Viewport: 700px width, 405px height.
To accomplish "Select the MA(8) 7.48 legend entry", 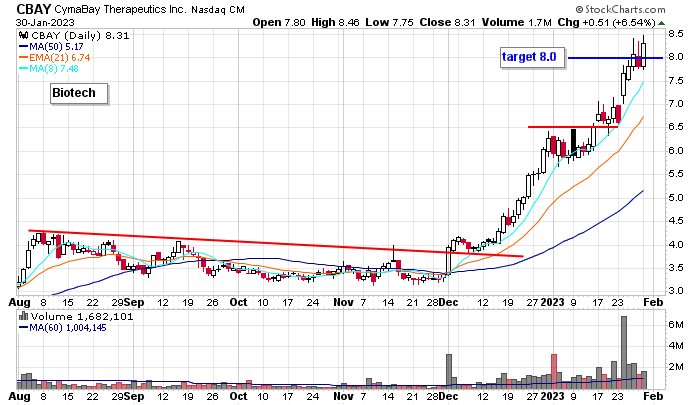I will coord(49,68).
